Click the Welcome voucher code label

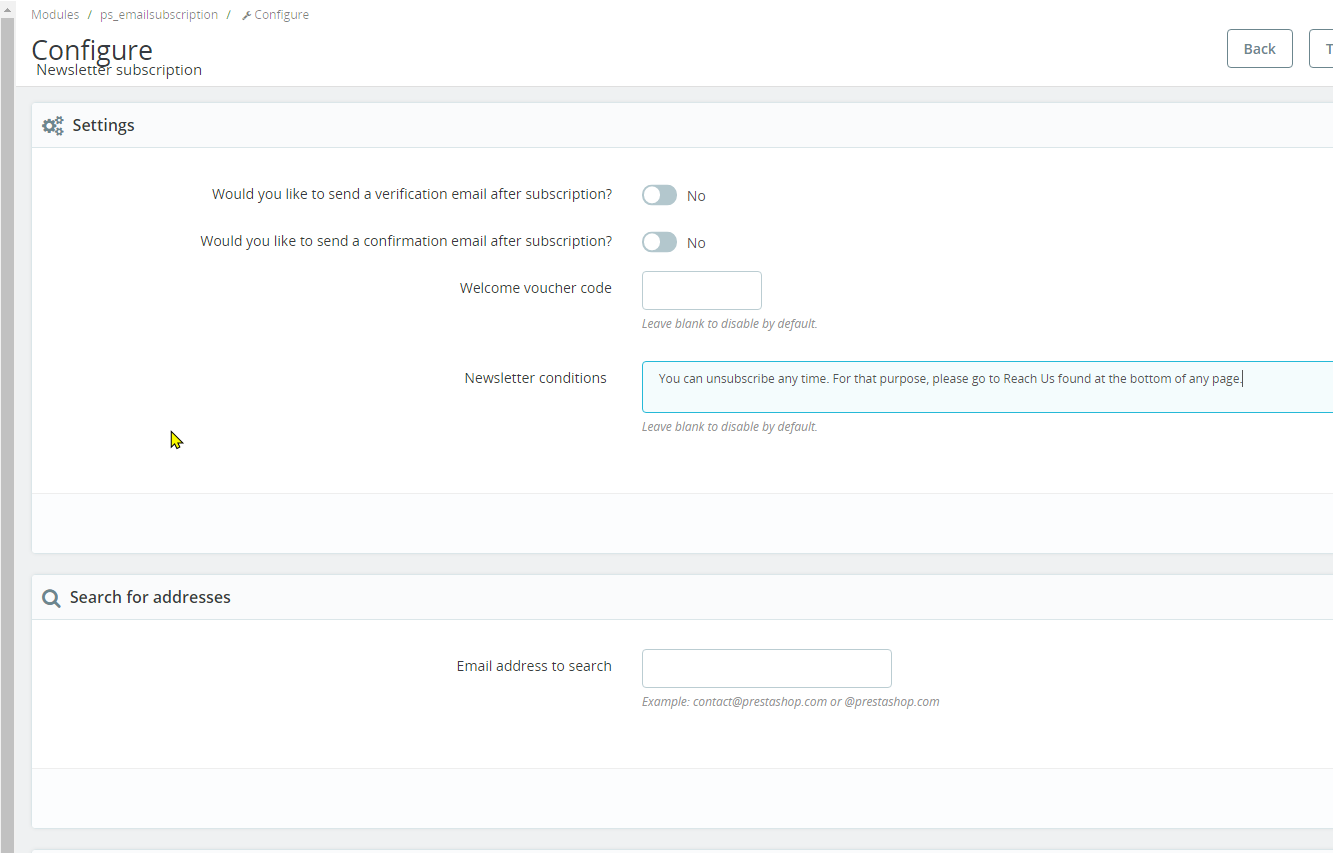coord(536,288)
